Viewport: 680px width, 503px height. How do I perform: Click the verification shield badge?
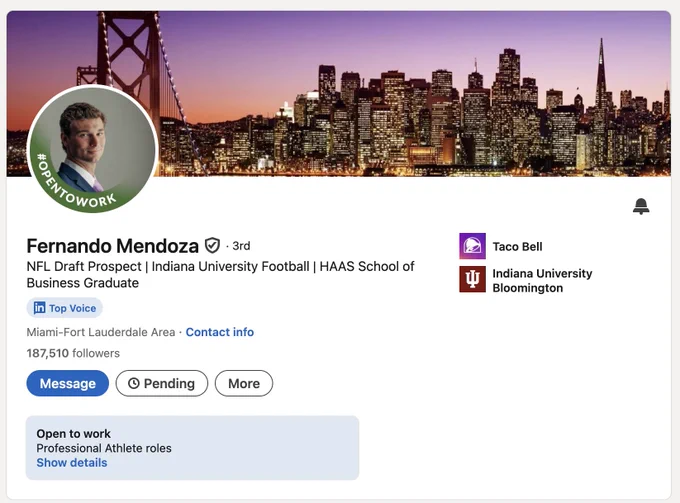212,245
